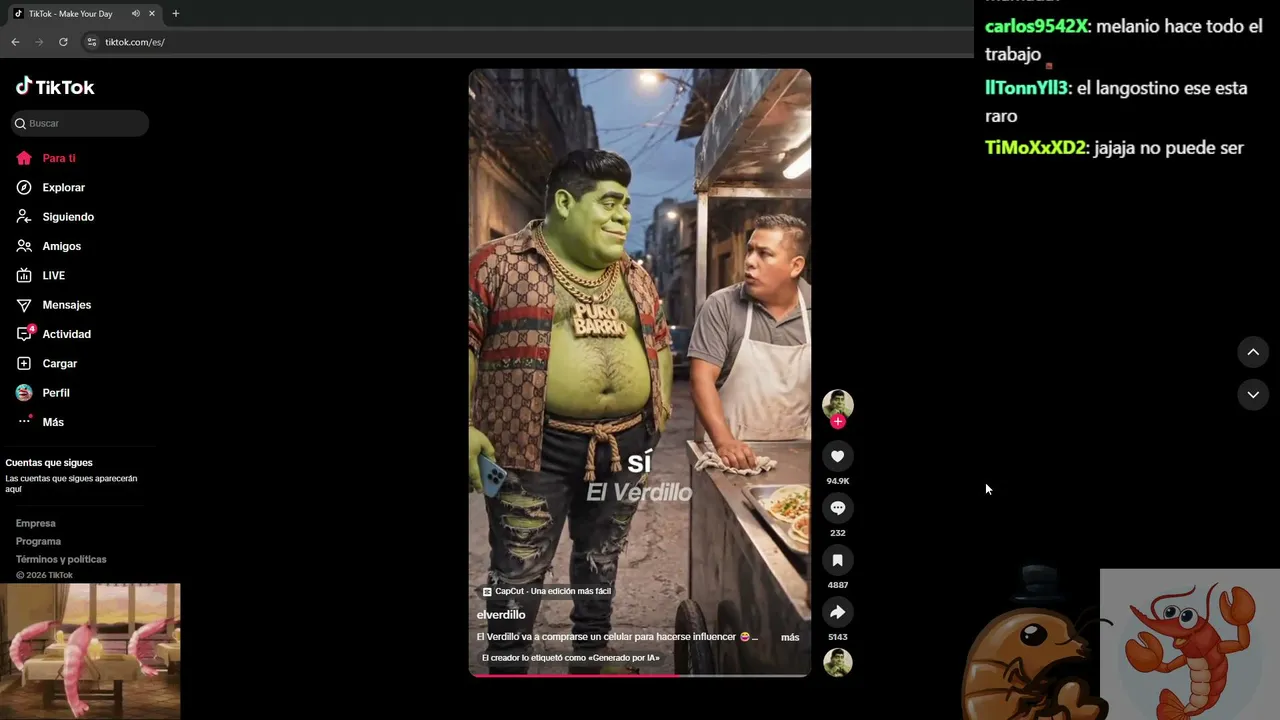Screen dimensions: 1280x720
Task: Like the video with the heart icon
Action: tap(838, 456)
